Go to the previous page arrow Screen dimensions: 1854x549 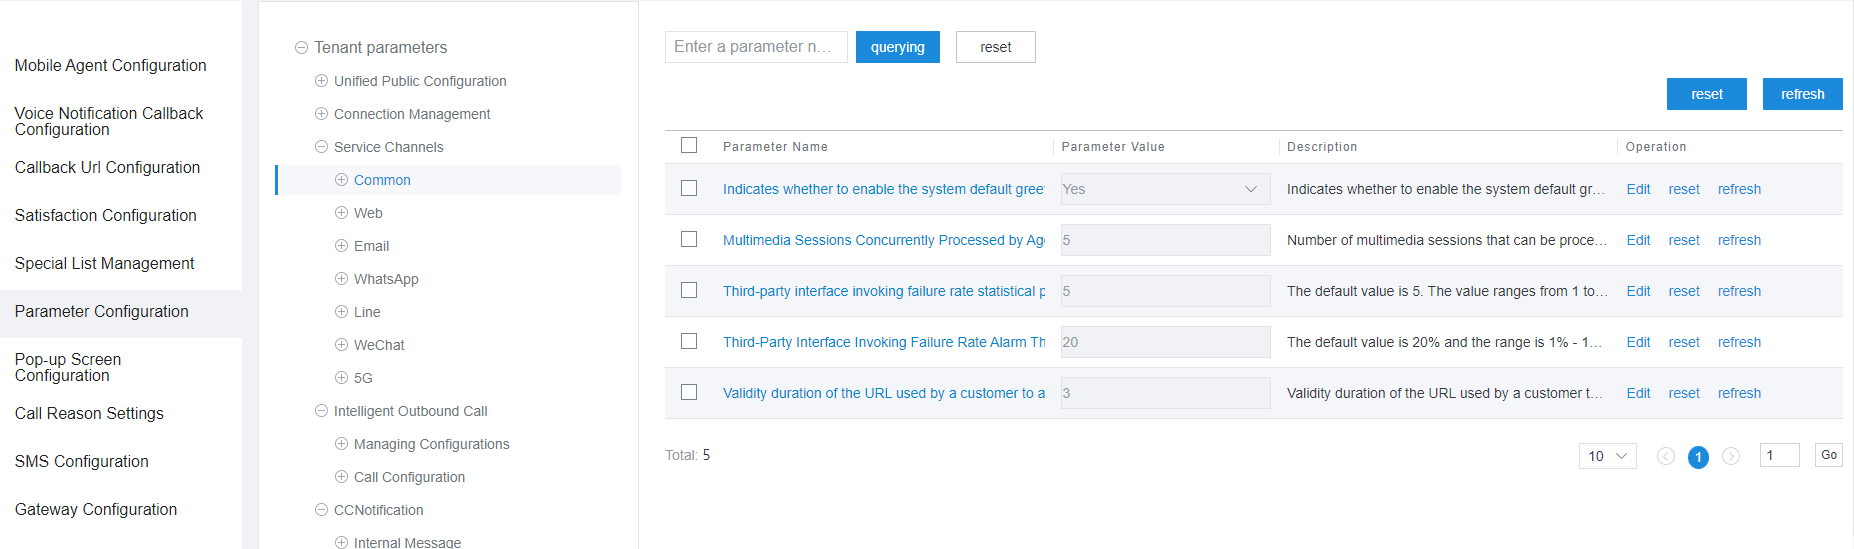pyautogui.click(x=1665, y=456)
